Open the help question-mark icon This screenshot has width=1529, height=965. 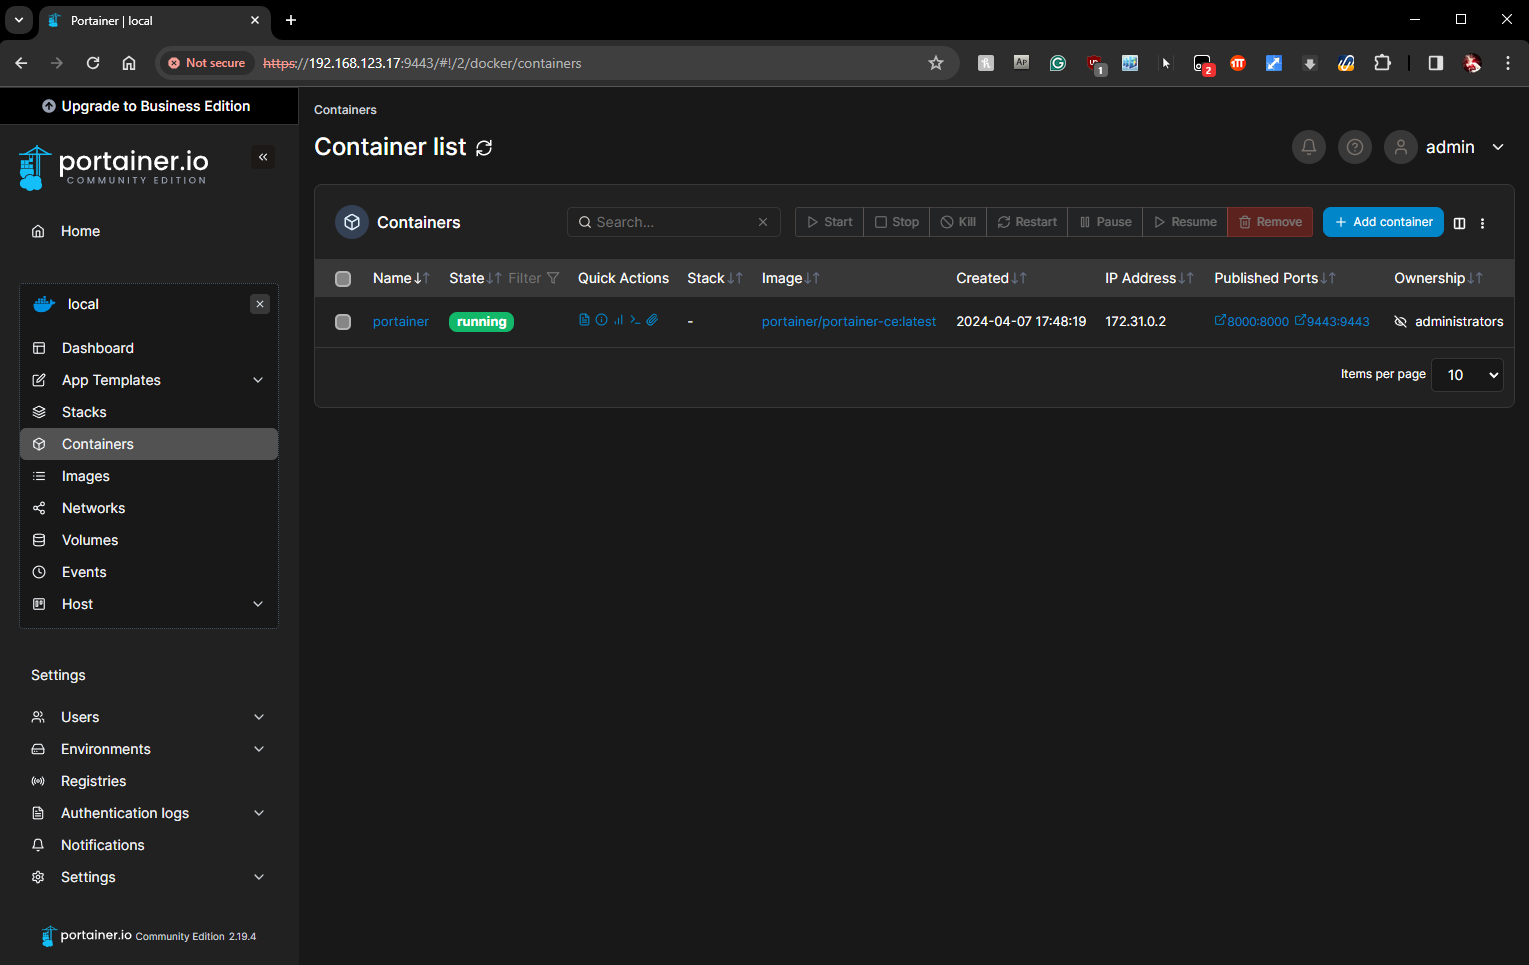[x=1354, y=147]
